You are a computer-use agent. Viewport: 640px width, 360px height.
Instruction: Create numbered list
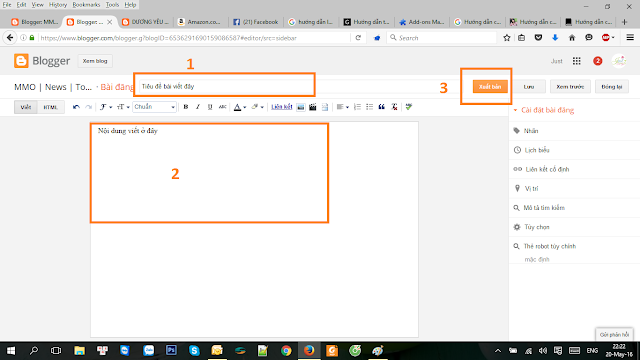[357, 107]
